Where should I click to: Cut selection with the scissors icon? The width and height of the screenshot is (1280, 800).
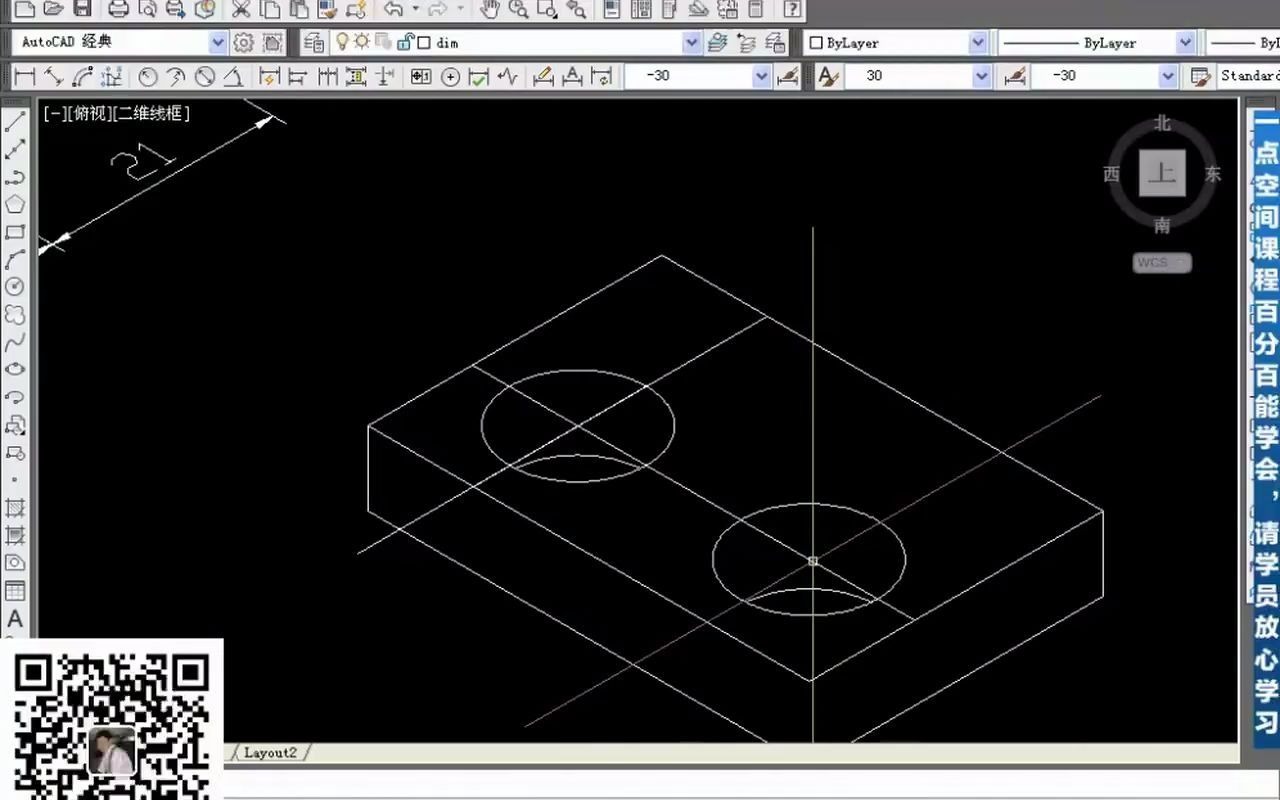pyautogui.click(x=241, y=10)
